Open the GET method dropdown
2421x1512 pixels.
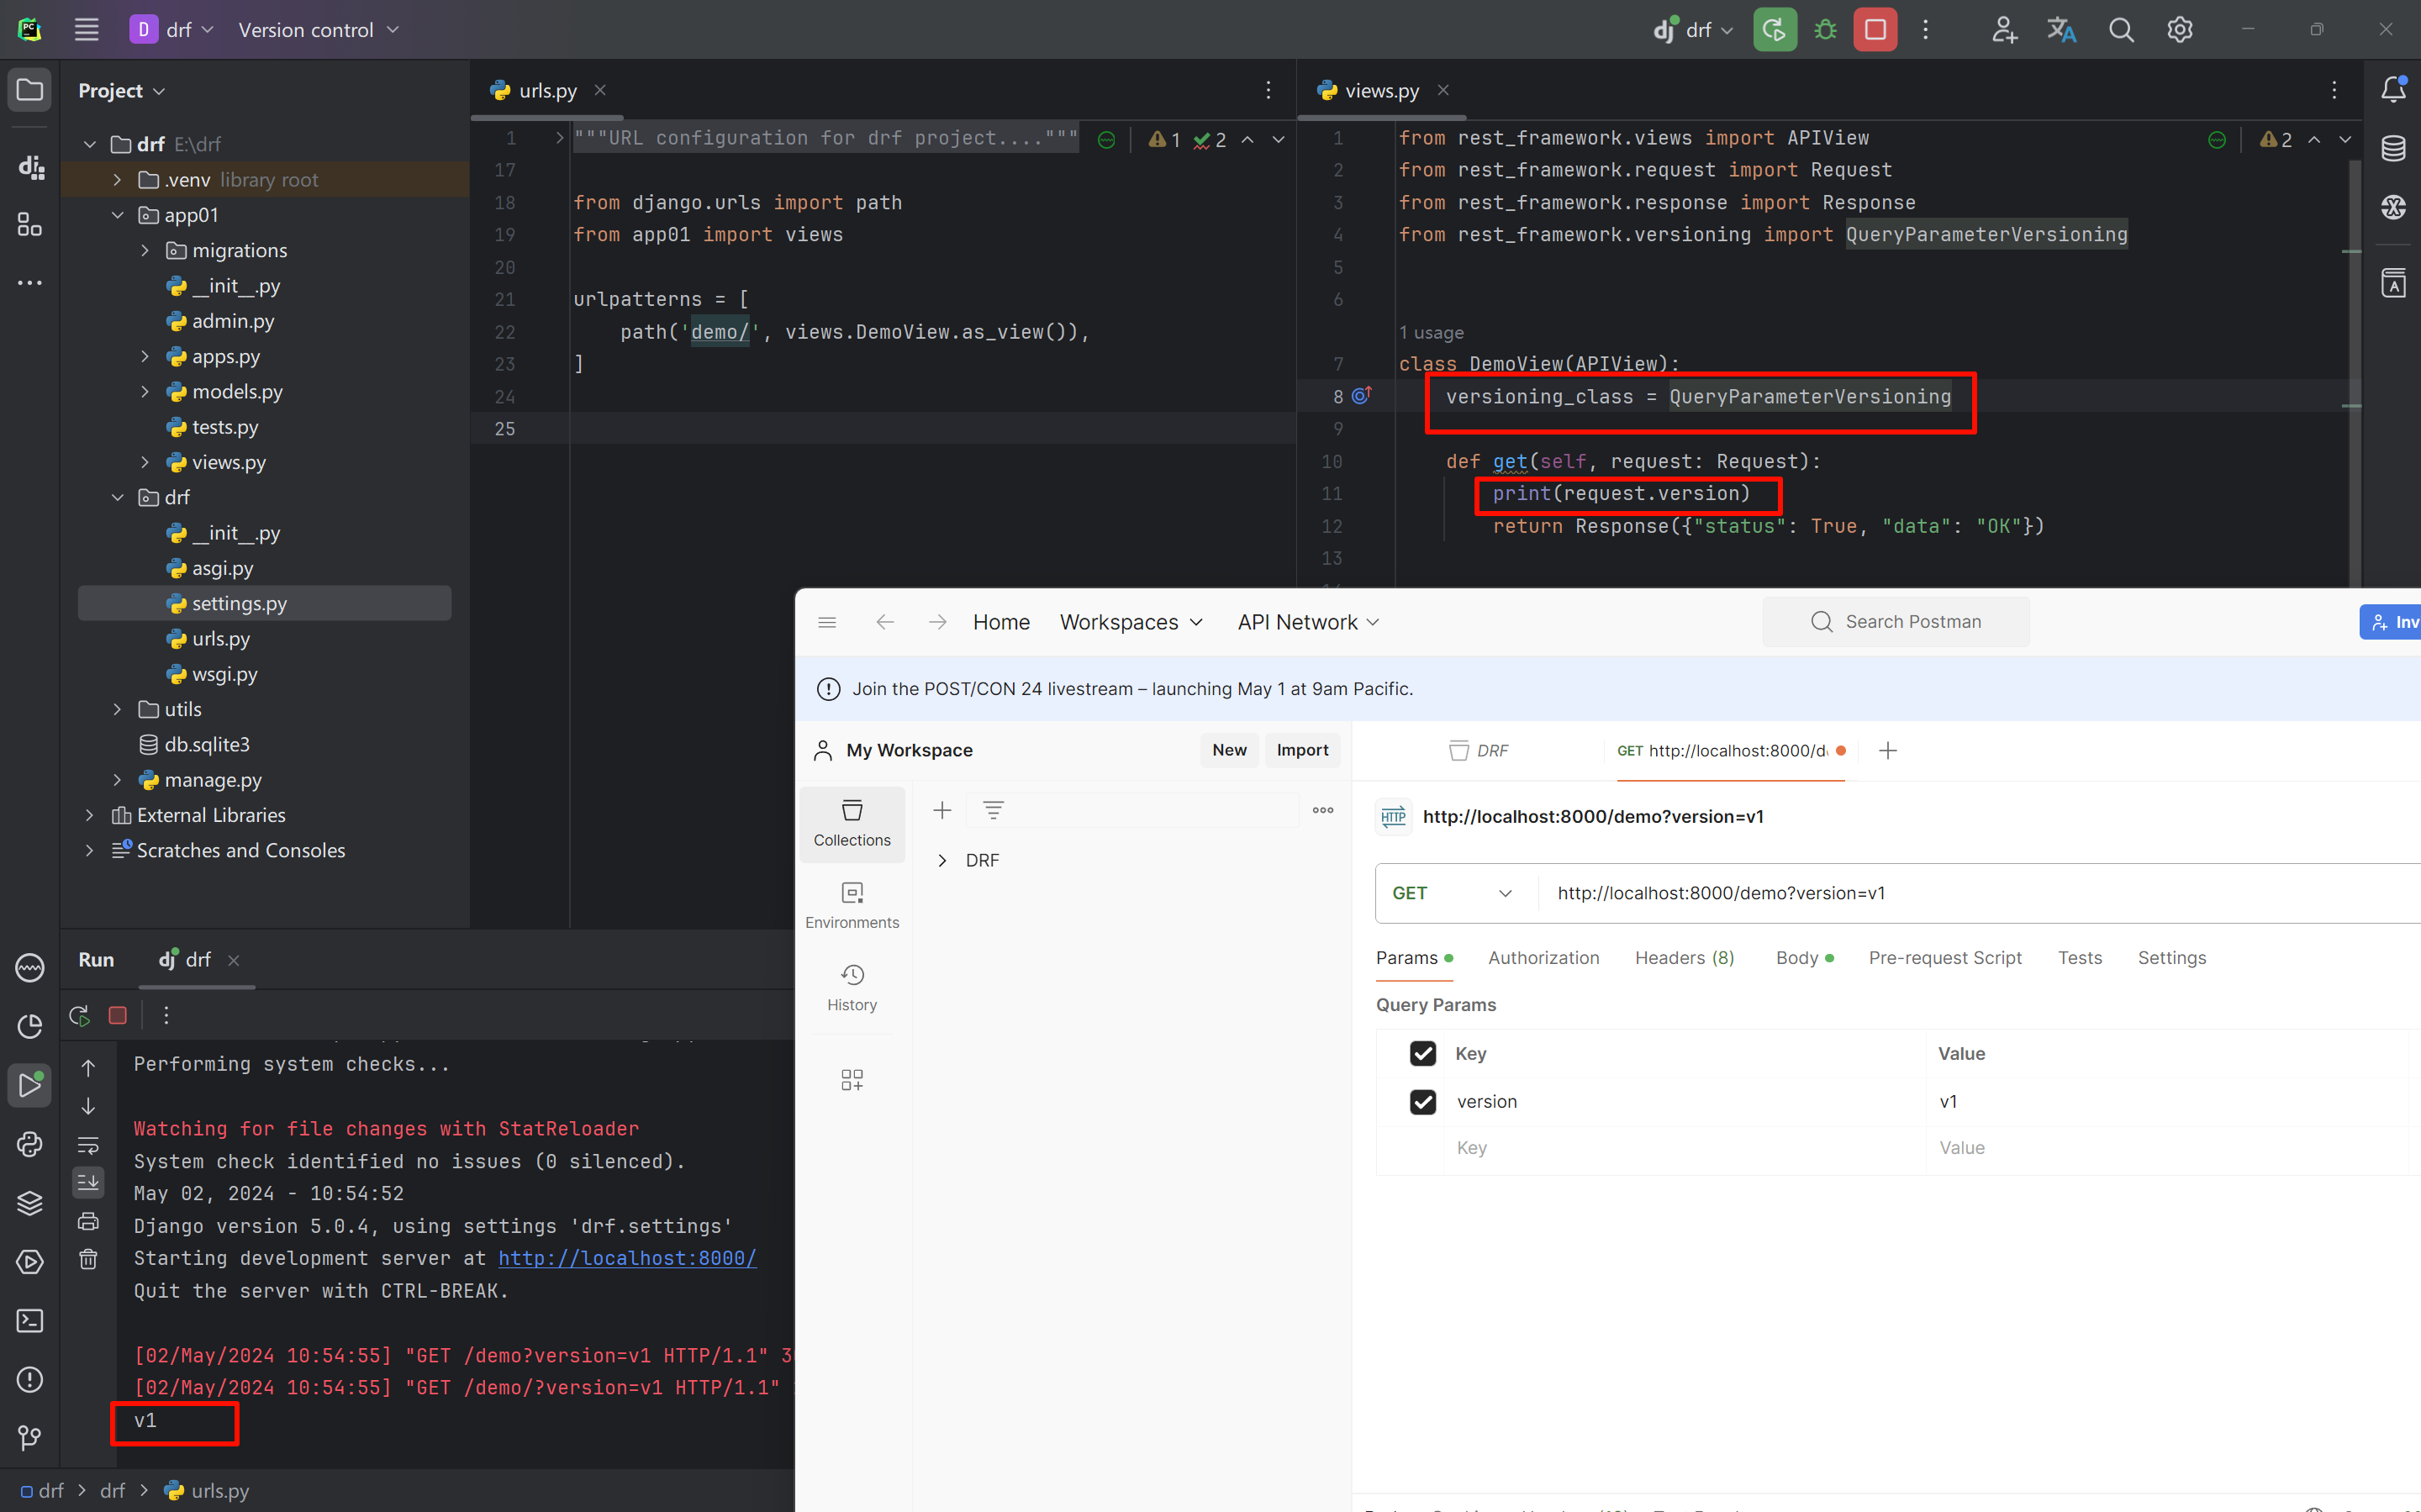tap(1452, 893)
